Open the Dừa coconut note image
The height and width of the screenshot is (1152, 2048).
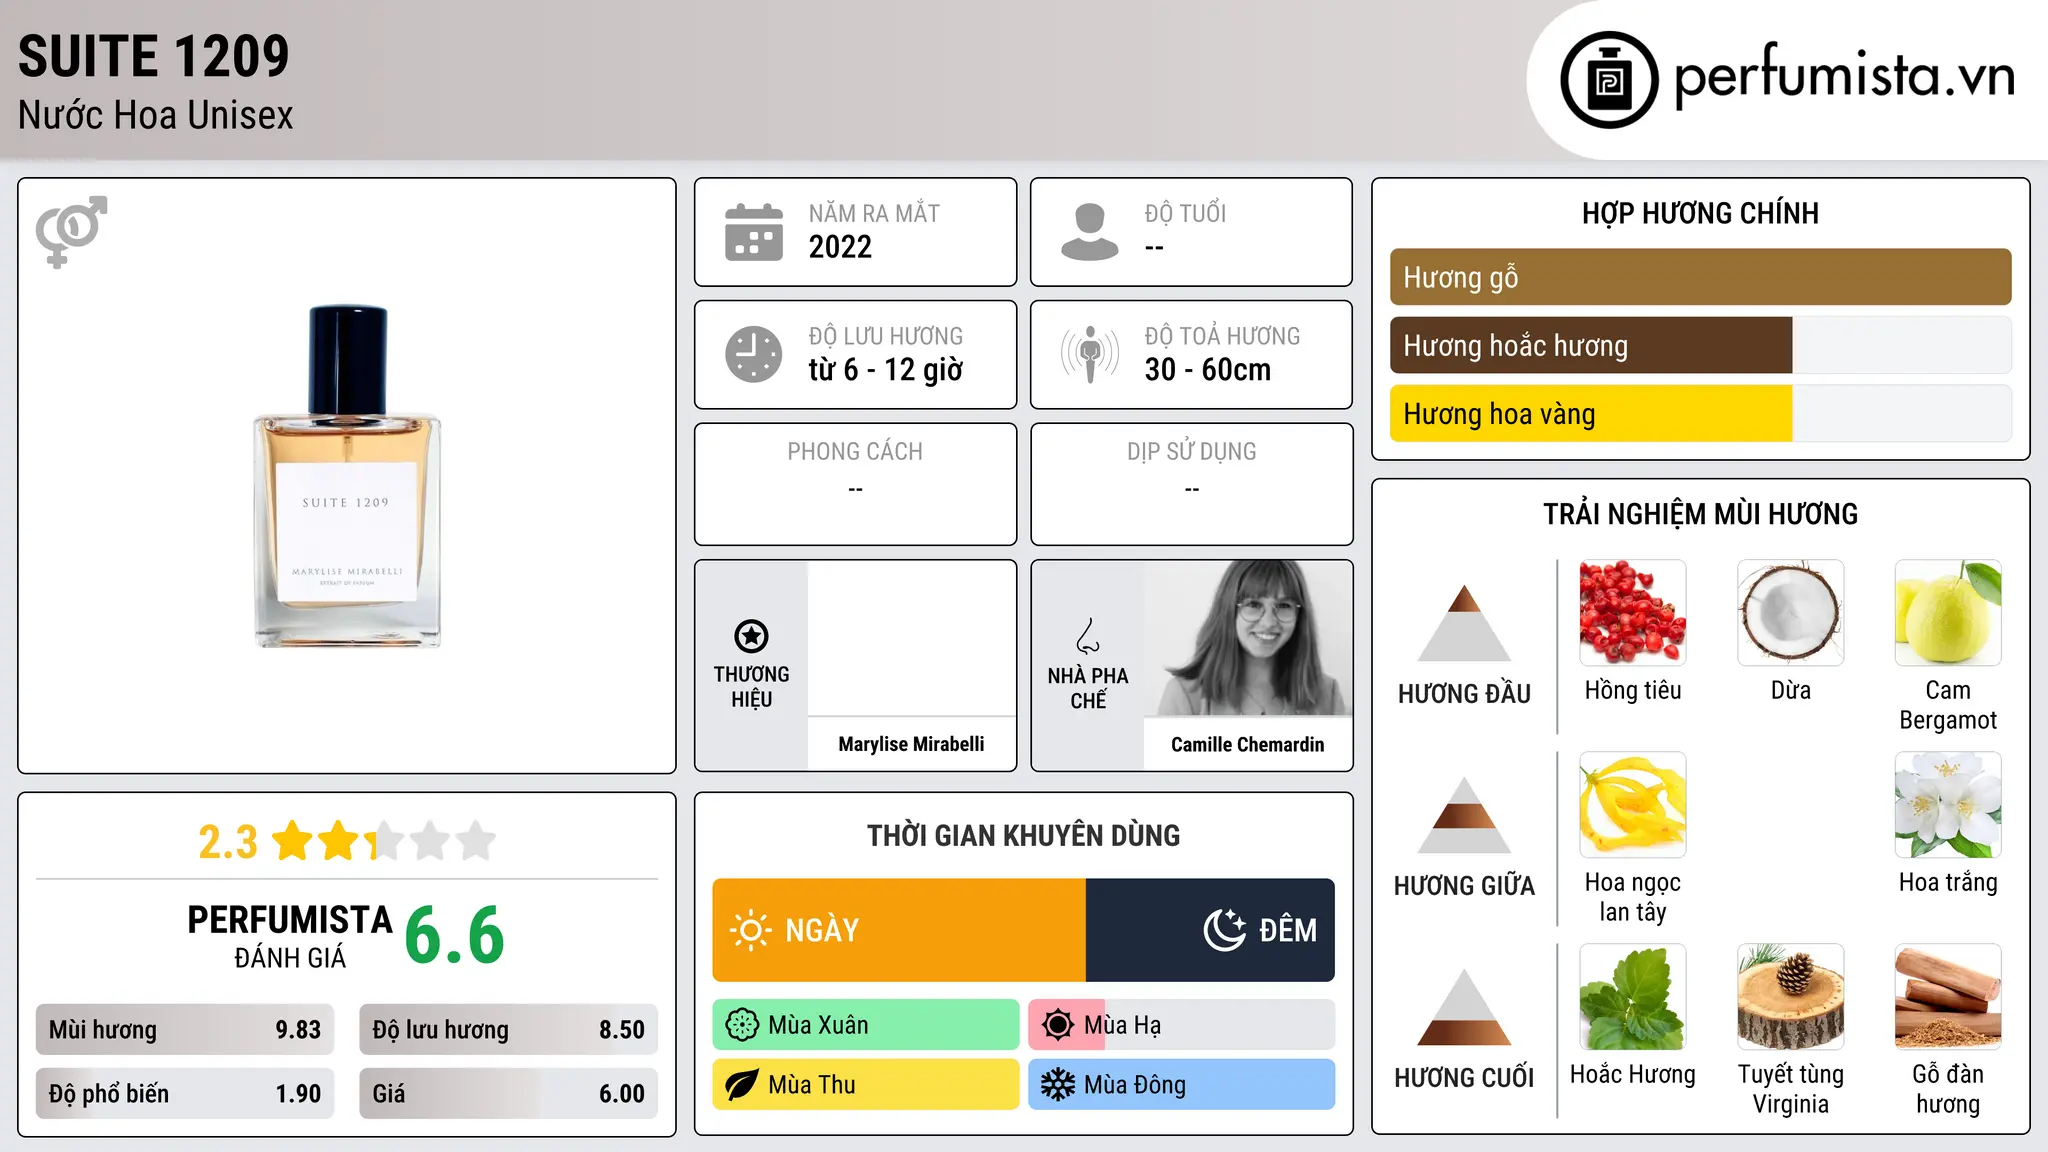point(1790,613)
